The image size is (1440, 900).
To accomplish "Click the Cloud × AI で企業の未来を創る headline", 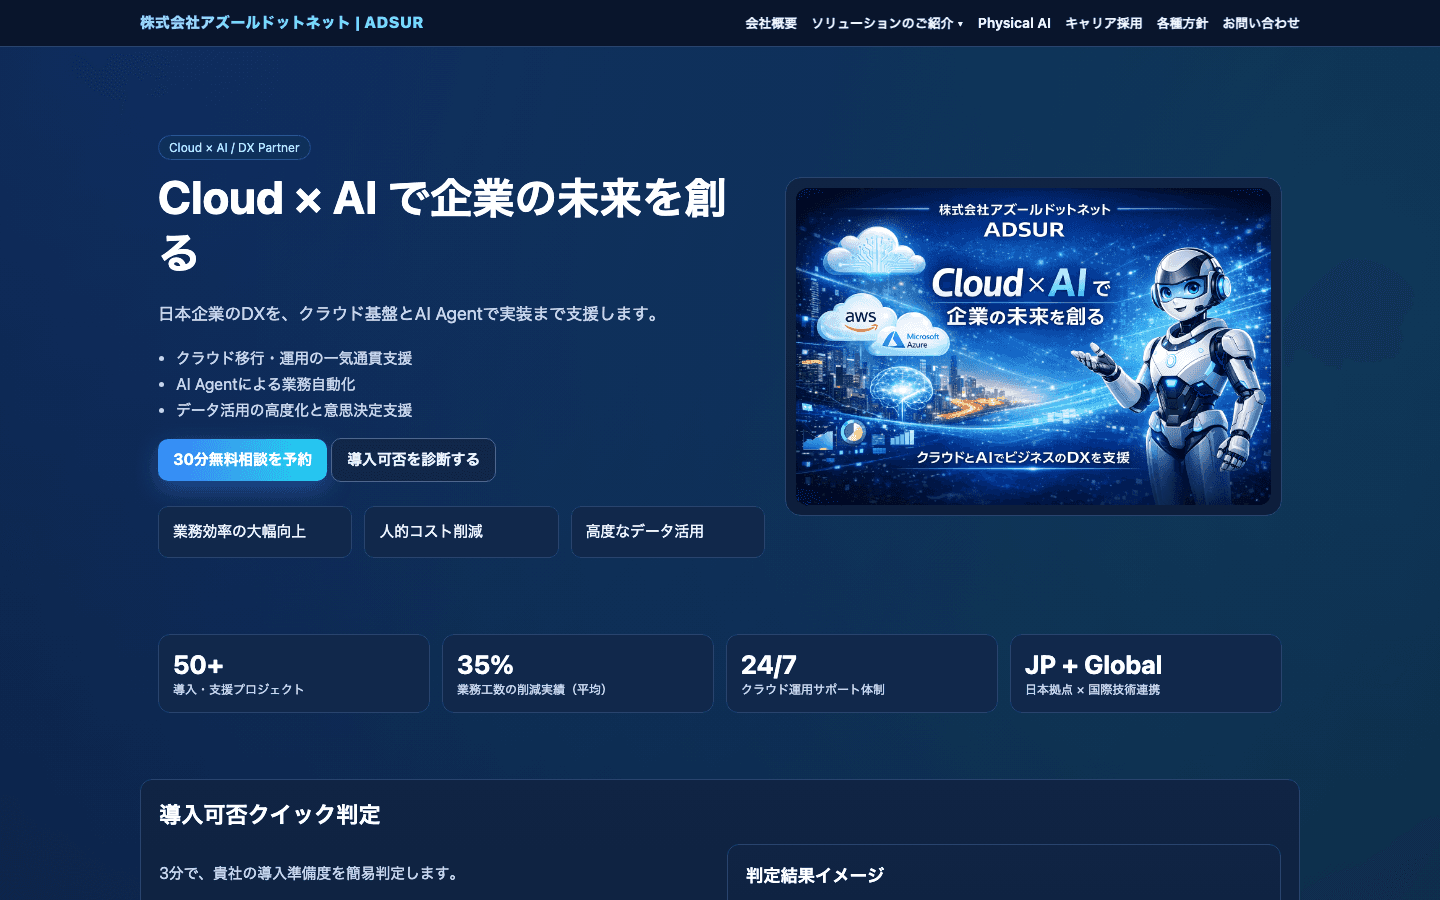I will click(x=442, y=225).
